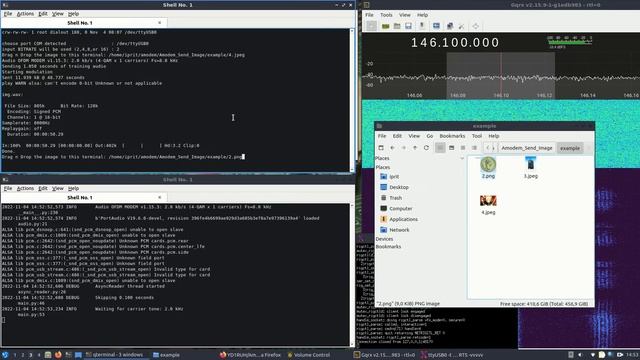
Task: Open file manager File menu
Action: pyautogui.click(x=382, y=136)
